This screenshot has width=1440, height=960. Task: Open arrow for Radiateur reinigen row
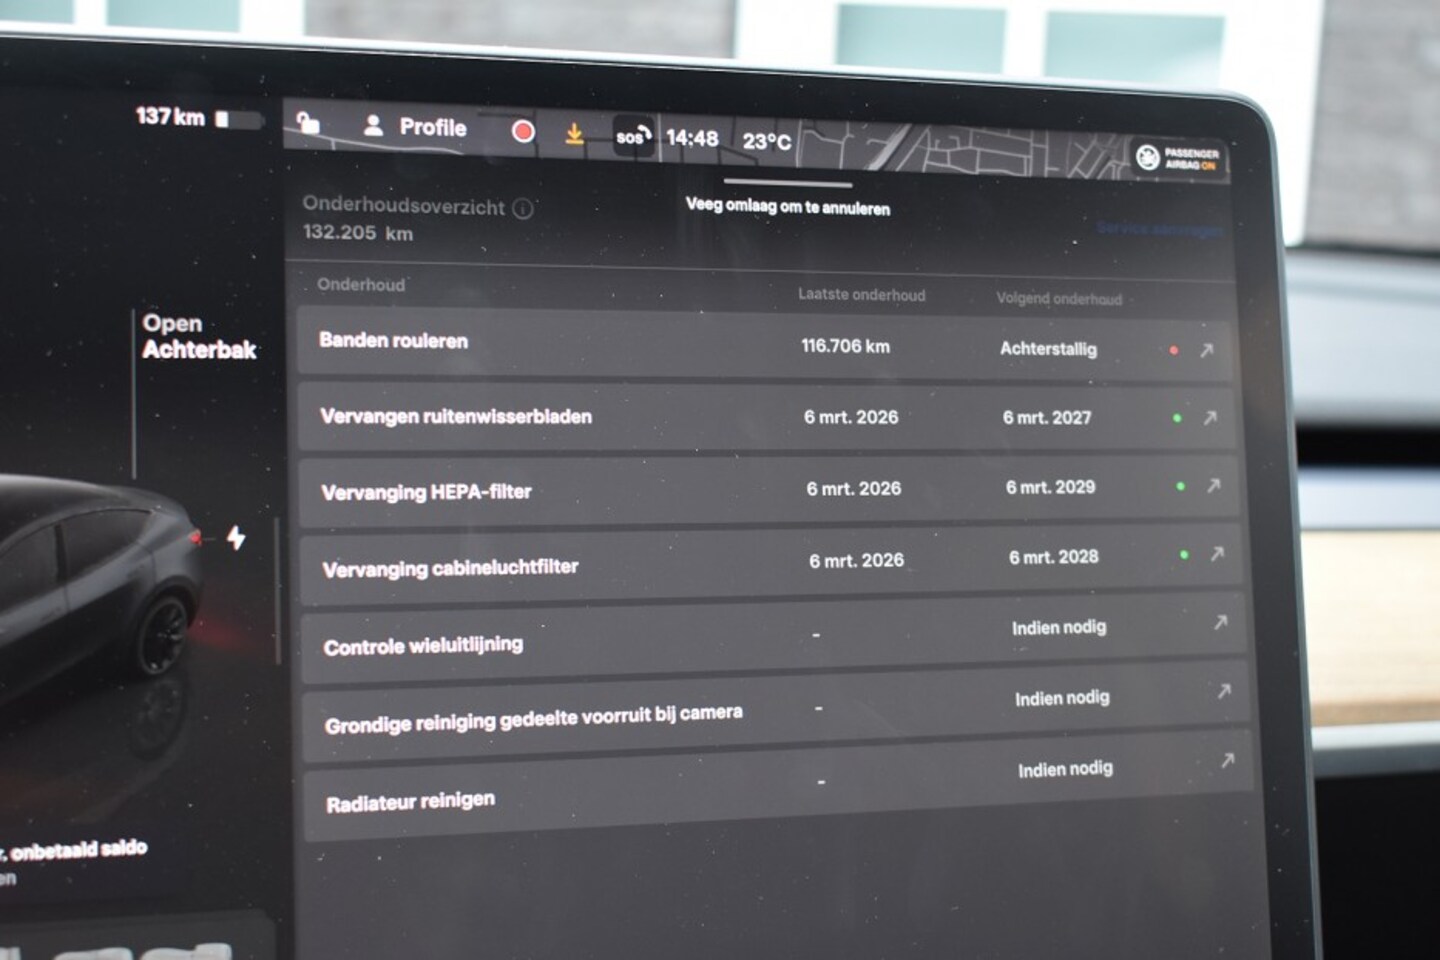pyautogui.click(x=1227, y=760)
